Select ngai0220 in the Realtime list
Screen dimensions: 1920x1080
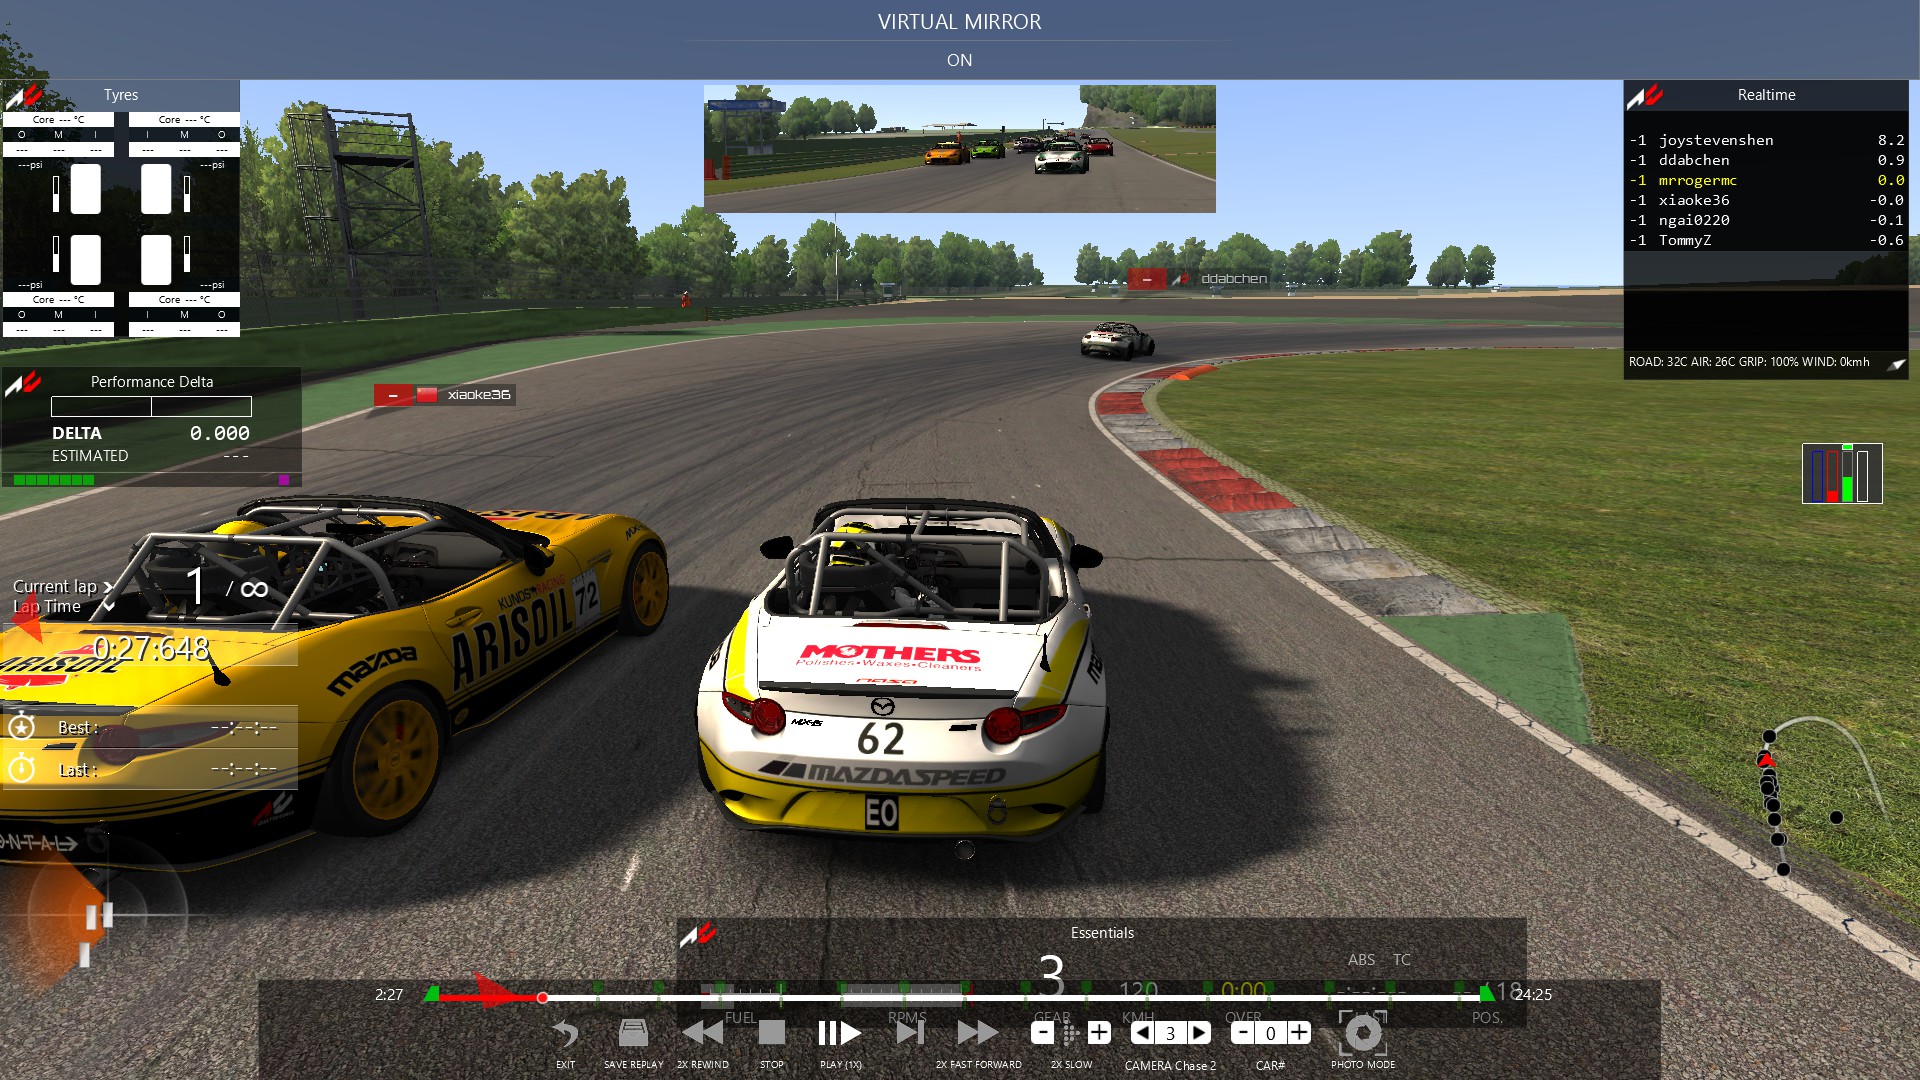coord(1766,220)
